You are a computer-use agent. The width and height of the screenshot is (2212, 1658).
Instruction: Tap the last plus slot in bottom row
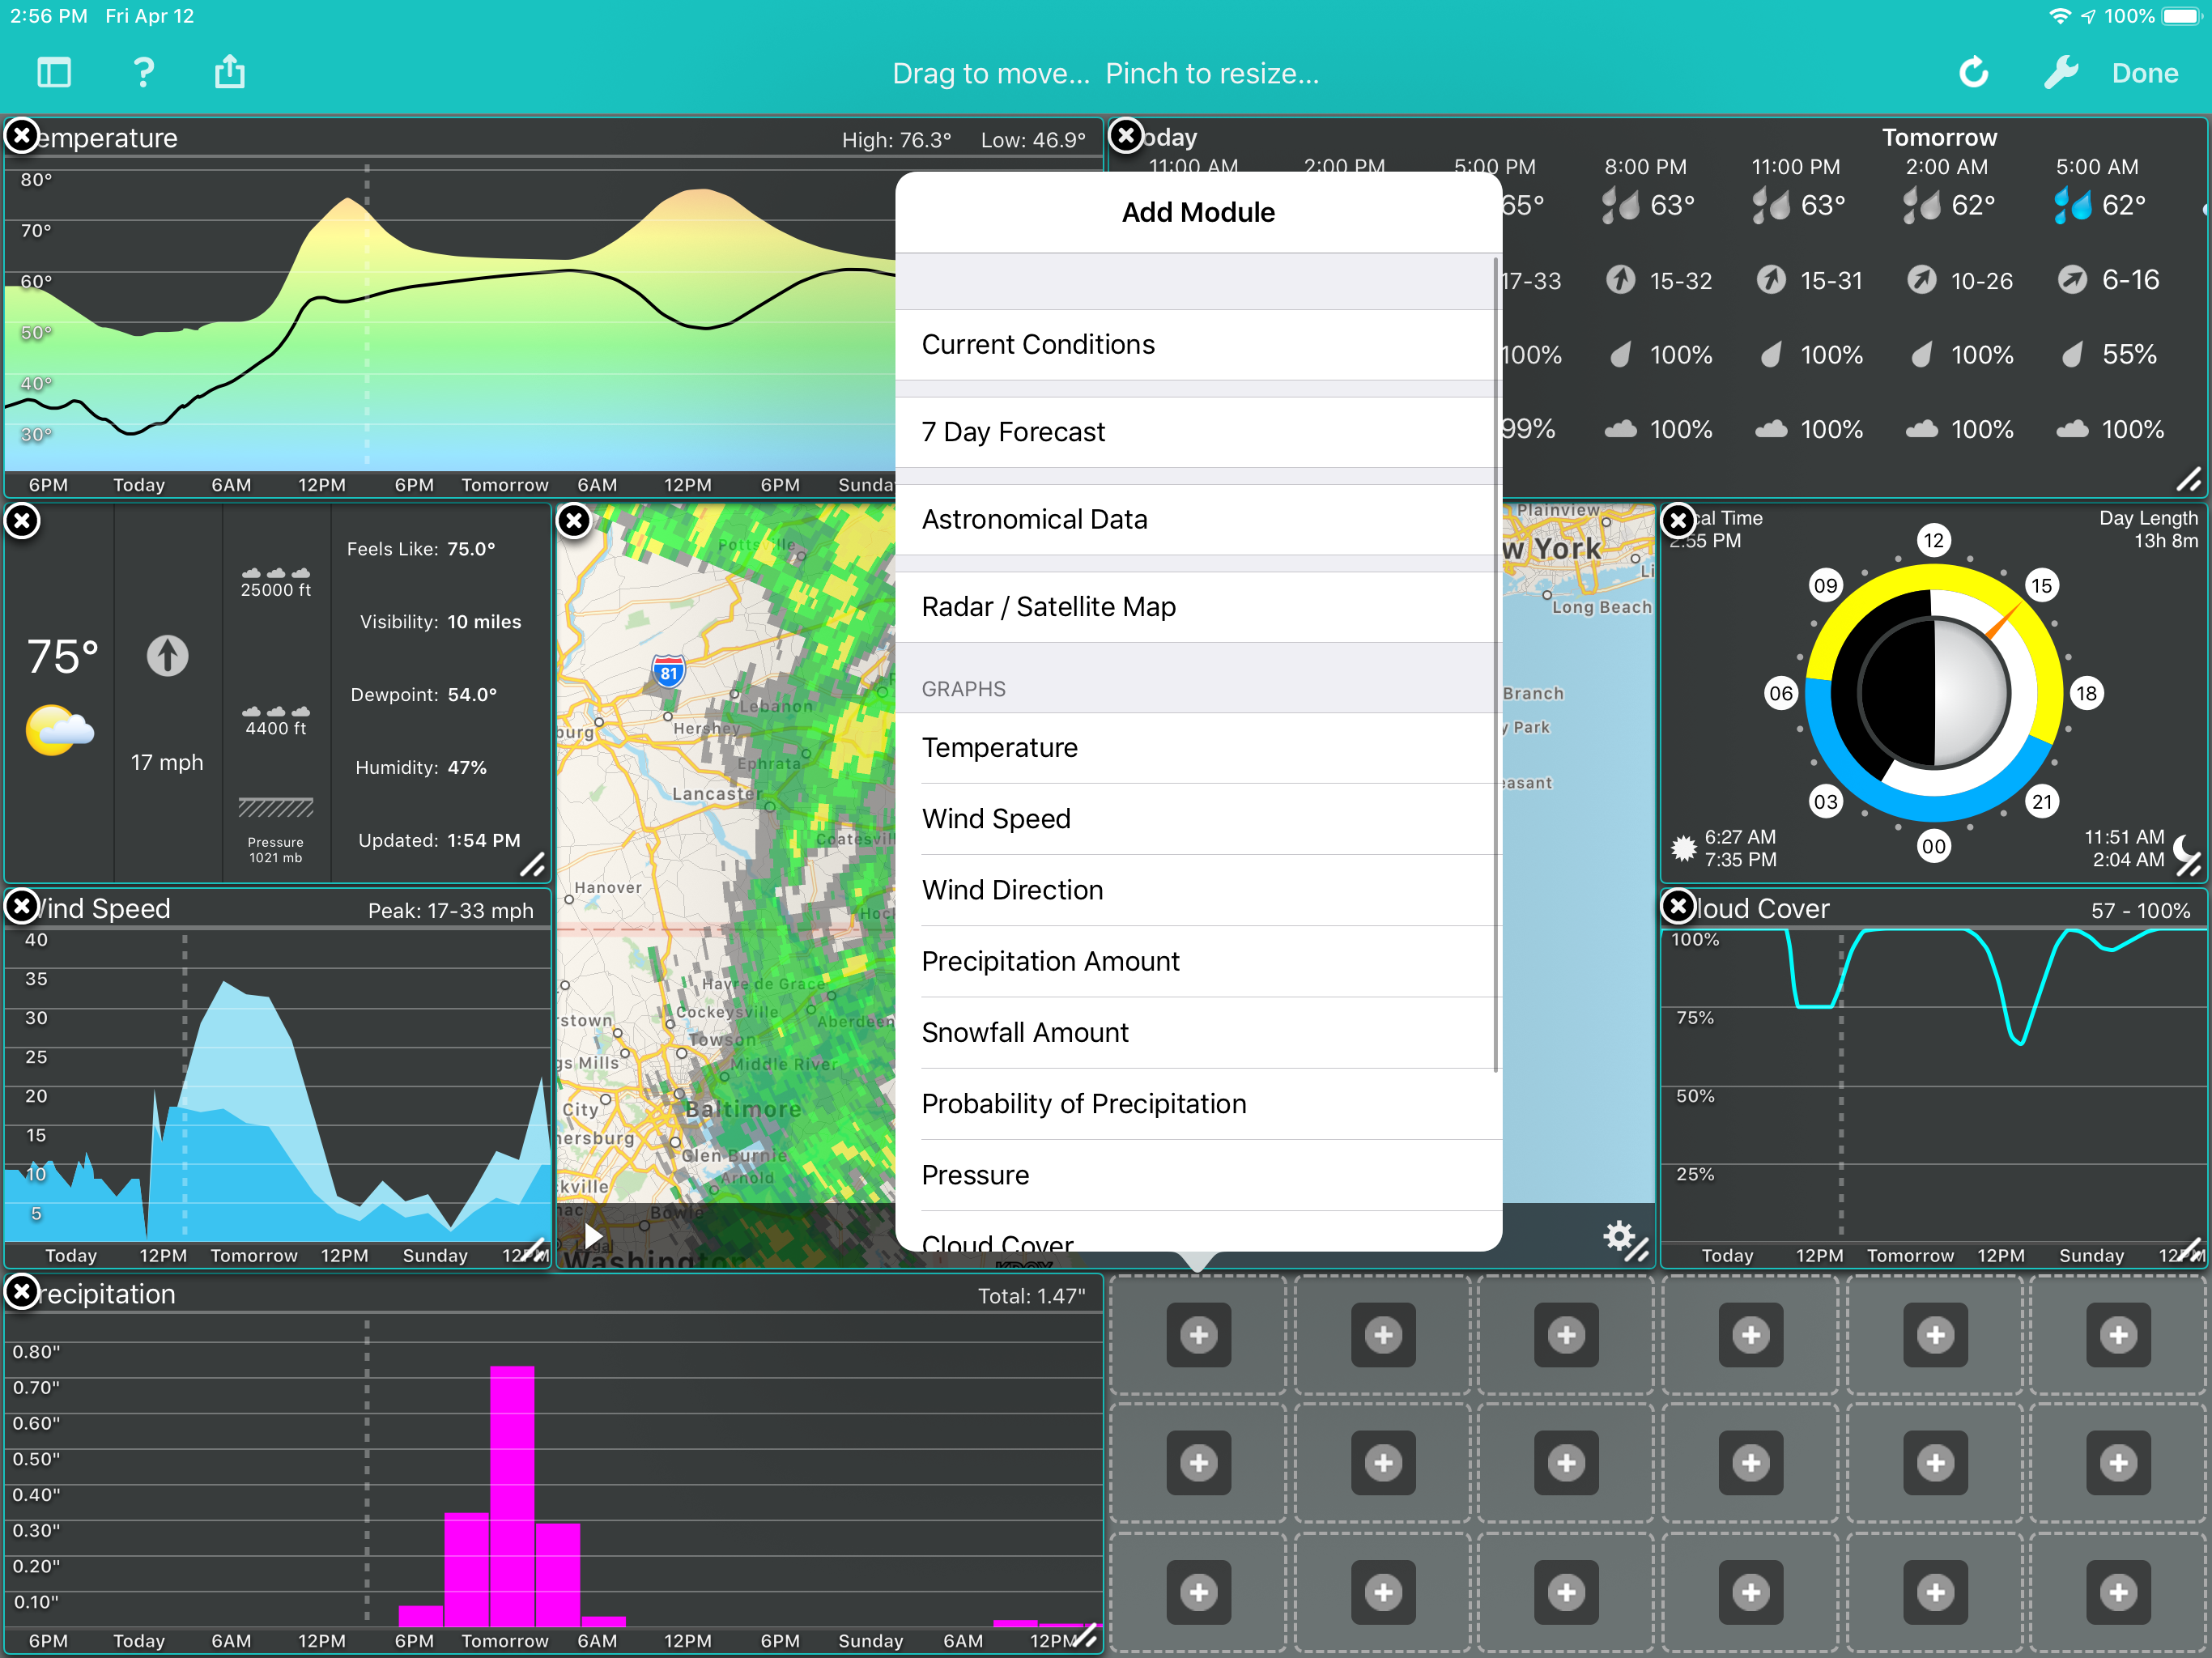(x=2118, y=1592)
